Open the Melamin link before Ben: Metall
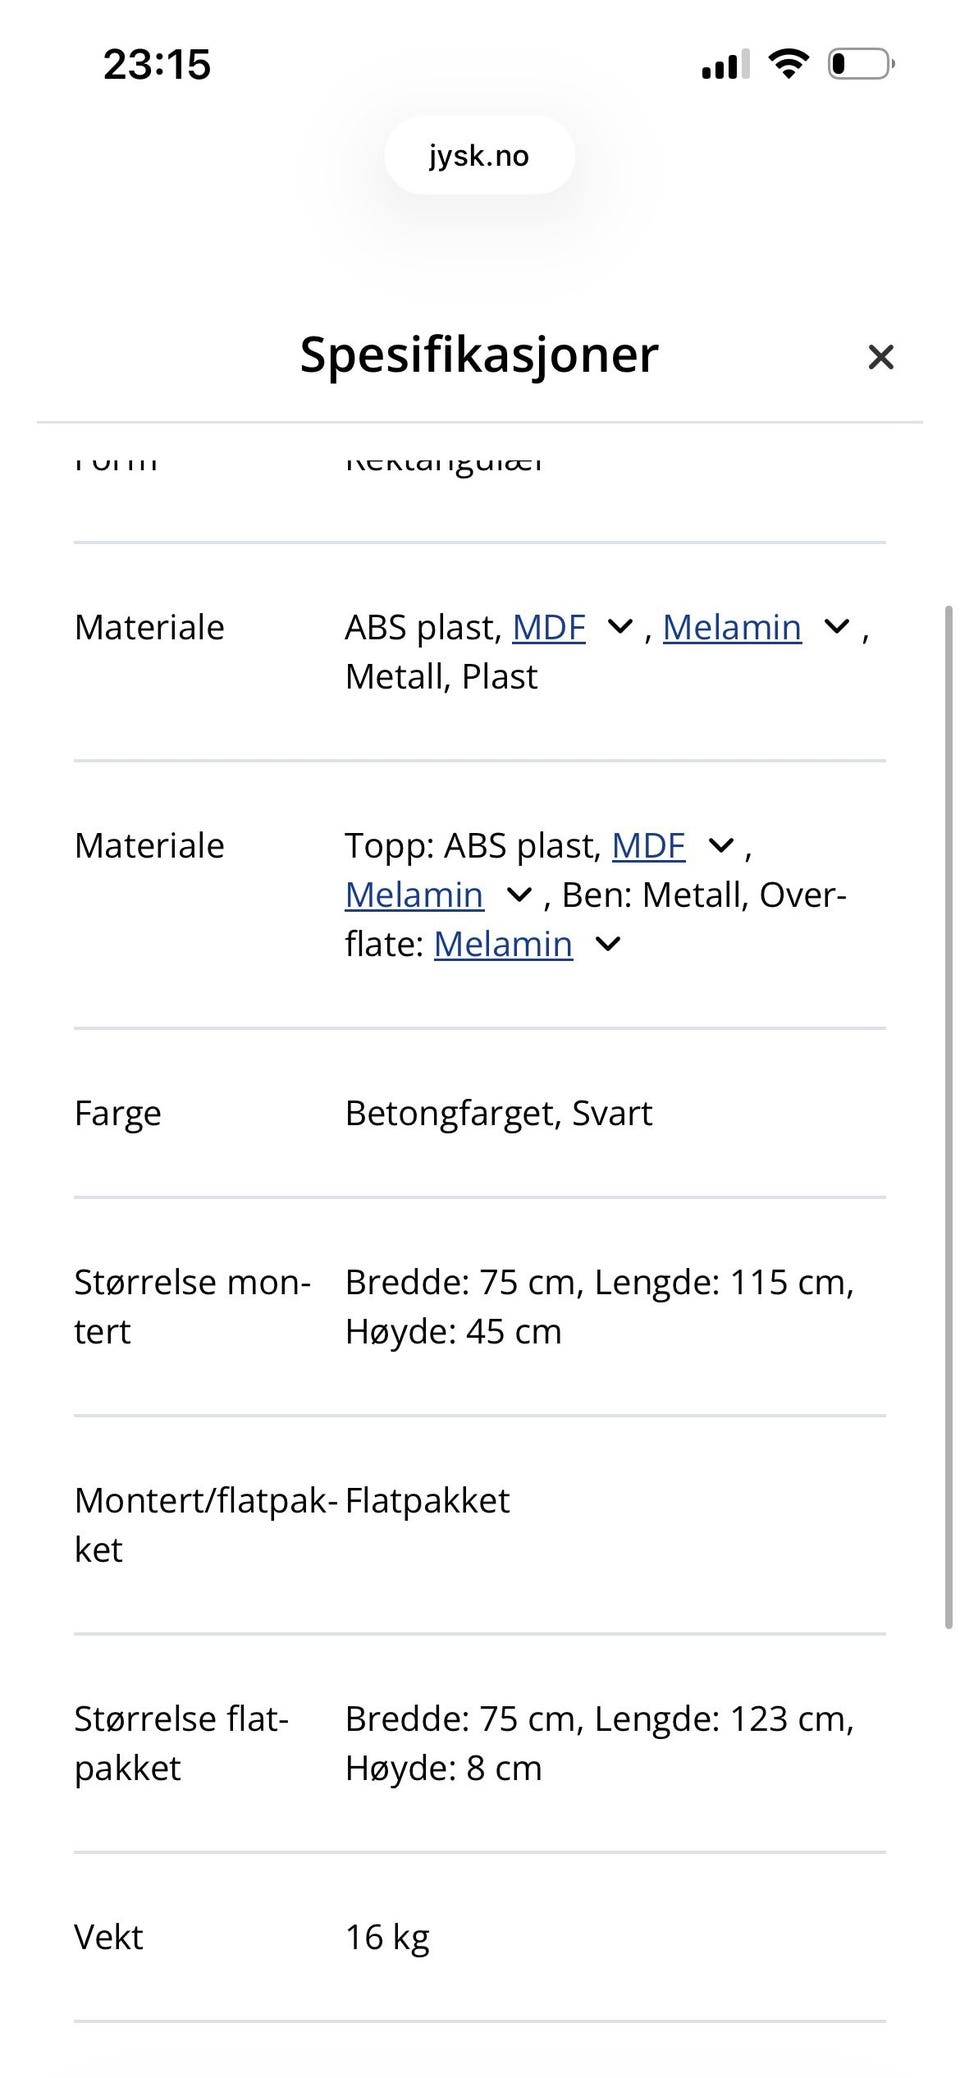This screenshot has height=2078, width=960. coord(414,895)
